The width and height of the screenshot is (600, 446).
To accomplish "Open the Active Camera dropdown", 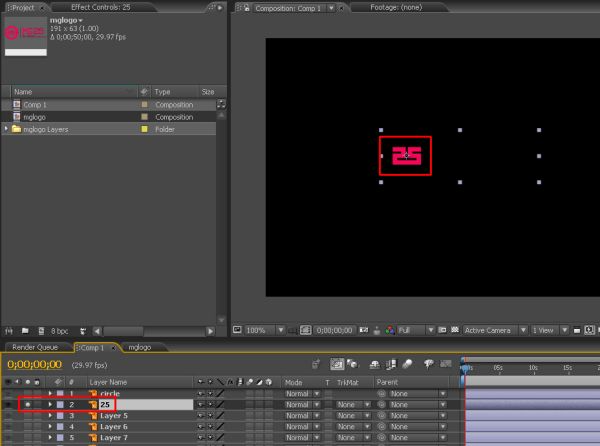I will click(495, 330).
